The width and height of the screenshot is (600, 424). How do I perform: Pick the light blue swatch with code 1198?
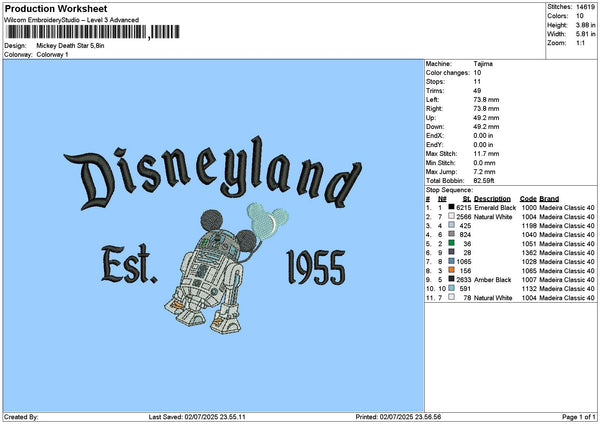click(x=452, y=225)
